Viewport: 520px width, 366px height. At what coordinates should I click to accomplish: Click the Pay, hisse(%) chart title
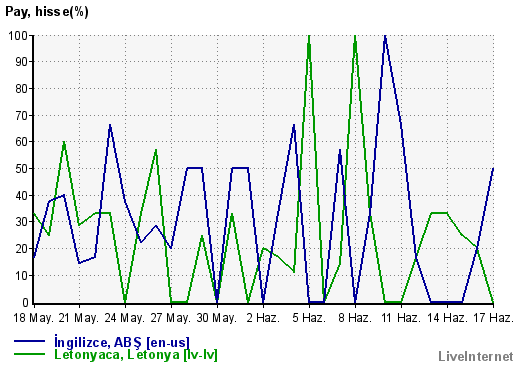[x=47, y=12]
